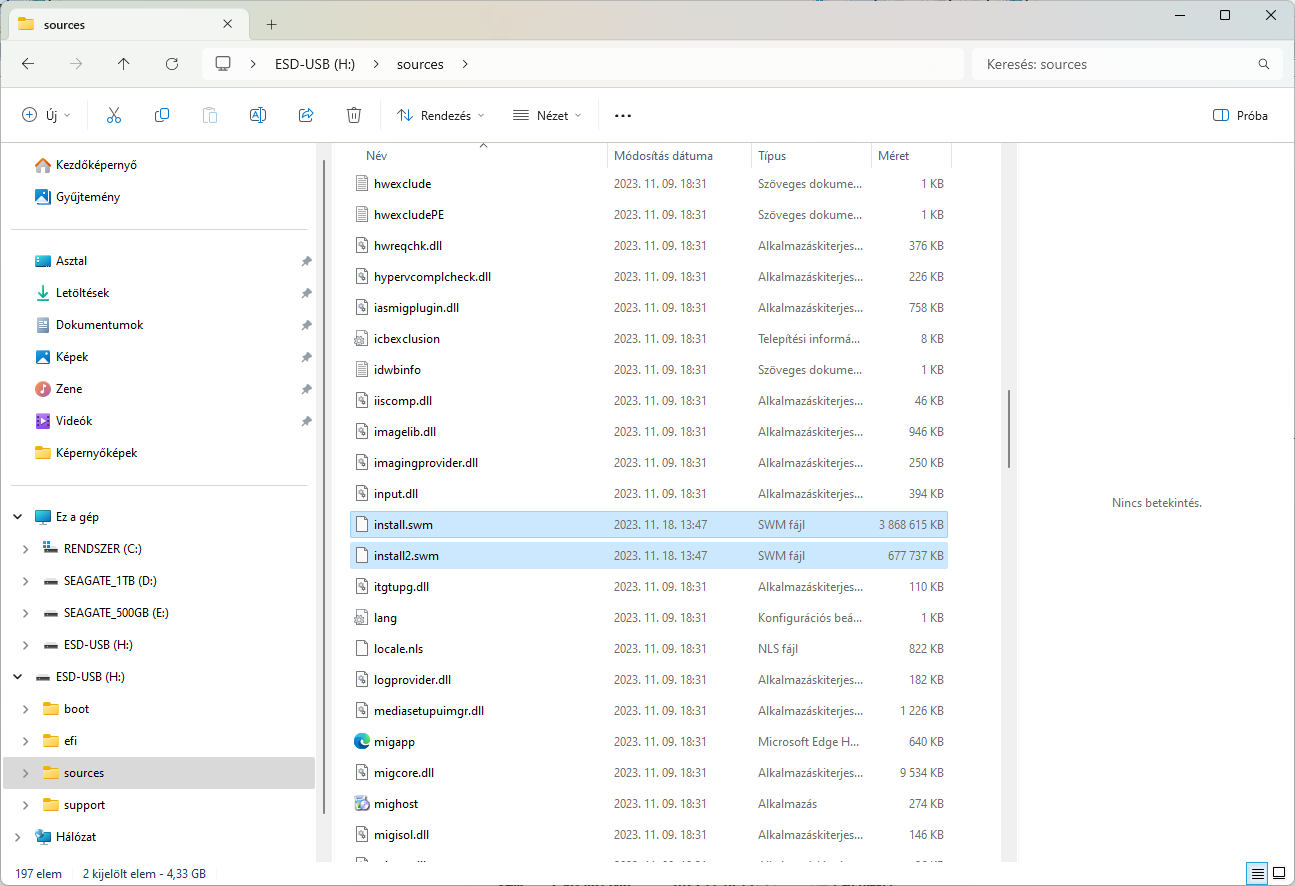Select the migapp Edge file
This screenshot has width=1295, height=886.
click(649, 742)
